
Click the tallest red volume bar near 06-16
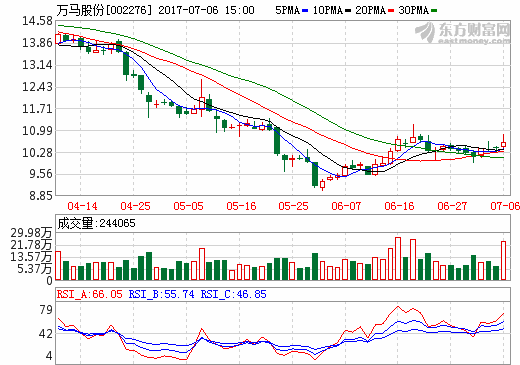(398, 259)
